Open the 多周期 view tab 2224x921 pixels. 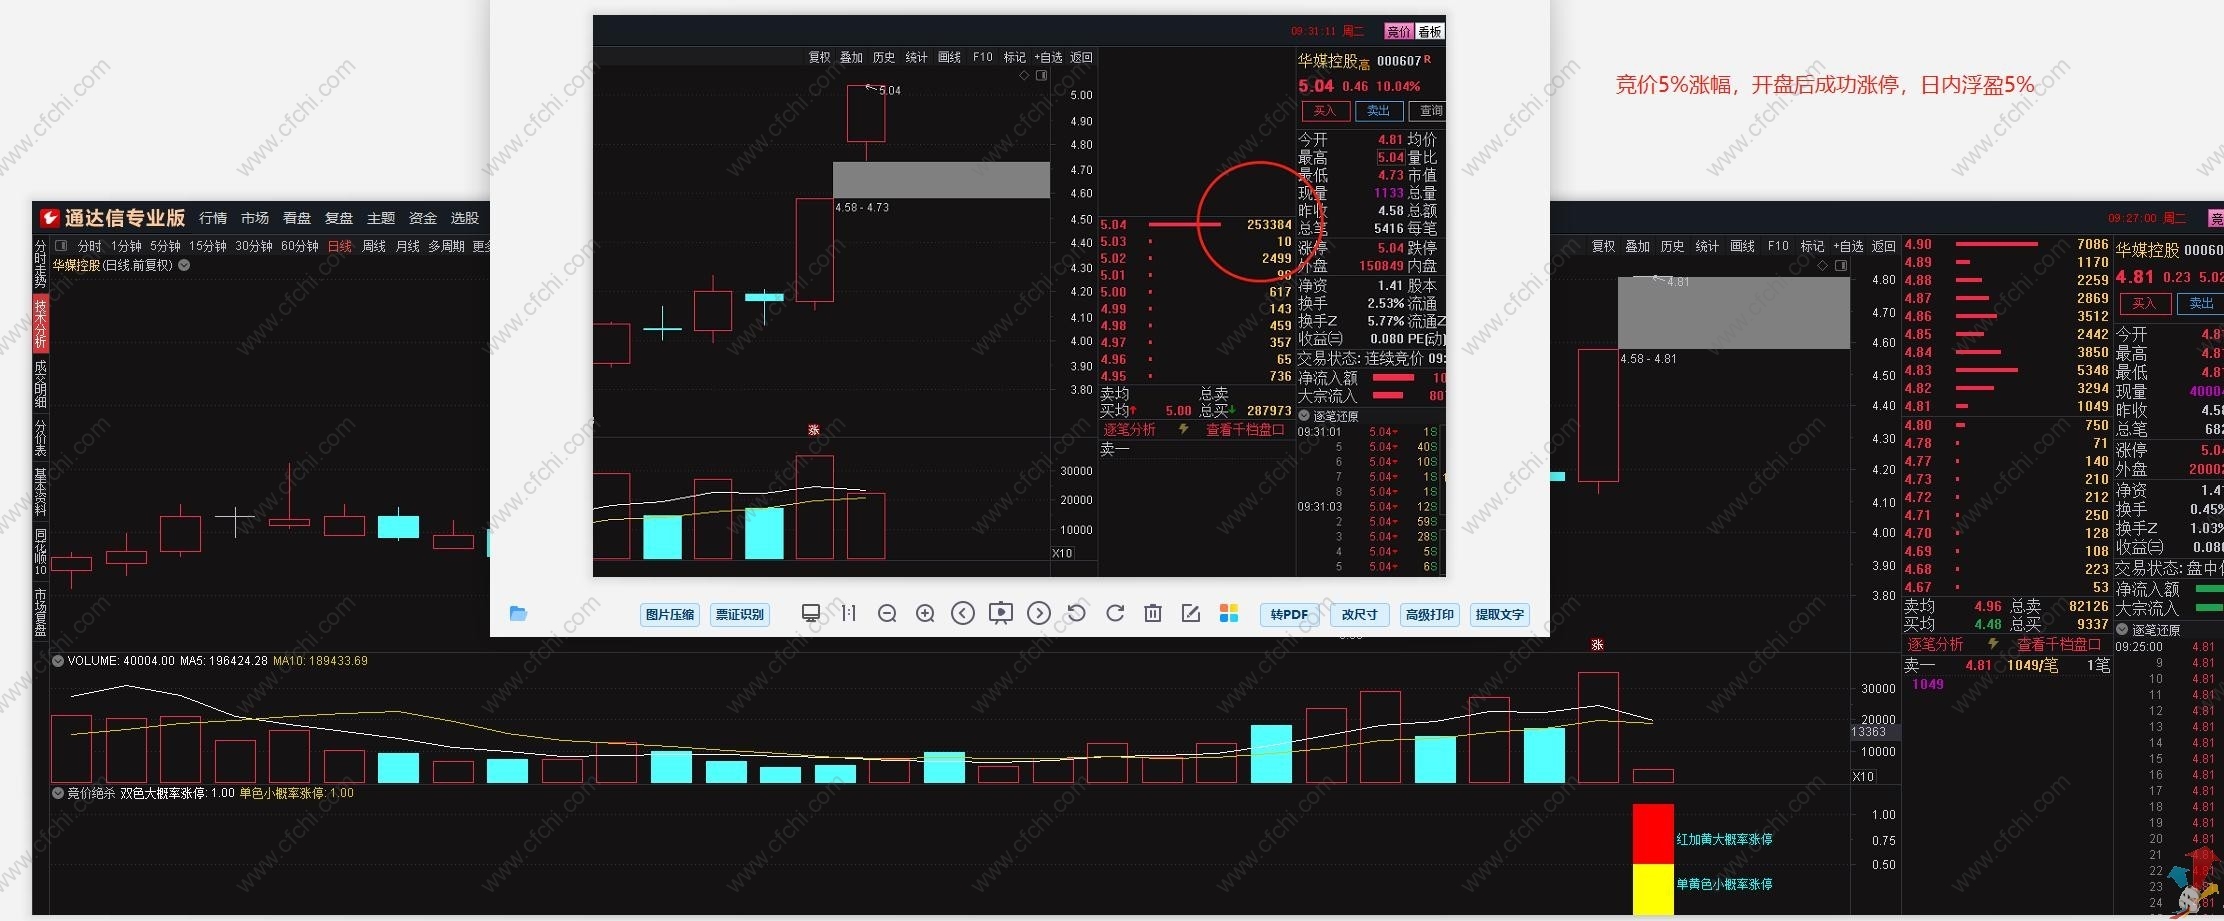(x=447, y=246)
